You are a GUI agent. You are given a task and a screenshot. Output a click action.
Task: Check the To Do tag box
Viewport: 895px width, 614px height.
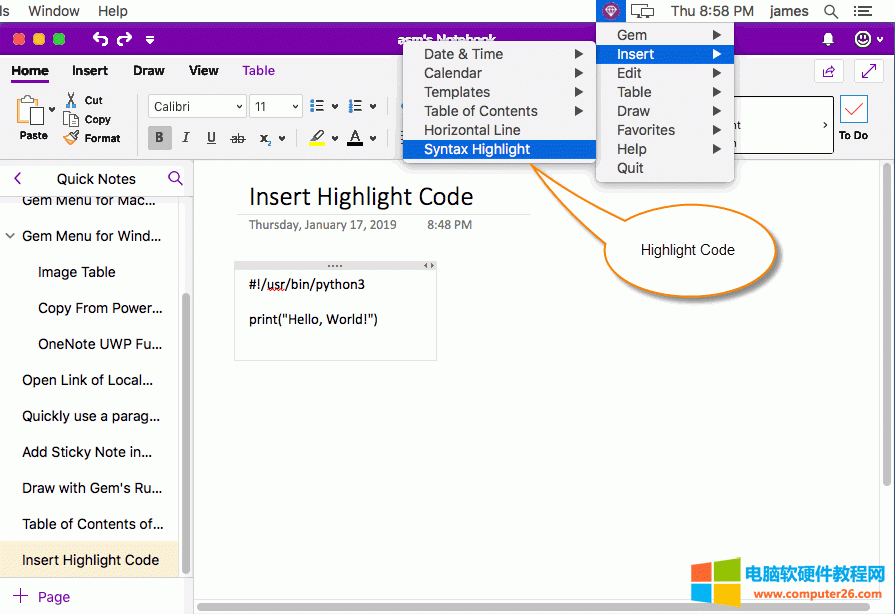[x=853, y=110]
